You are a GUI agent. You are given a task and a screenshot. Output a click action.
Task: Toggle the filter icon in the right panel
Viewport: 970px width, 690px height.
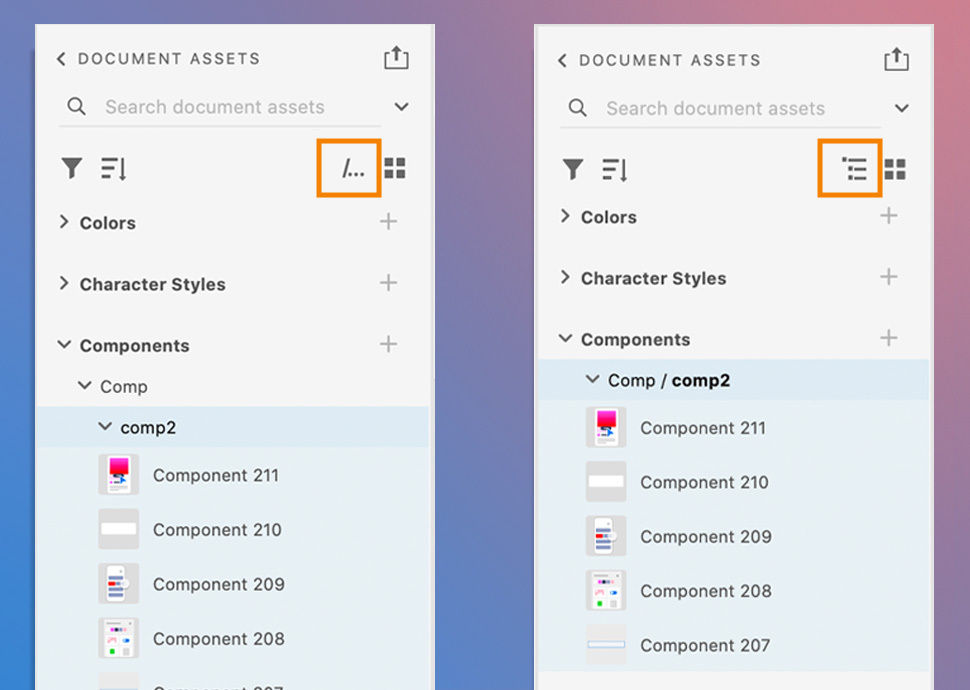click(572, 169)
